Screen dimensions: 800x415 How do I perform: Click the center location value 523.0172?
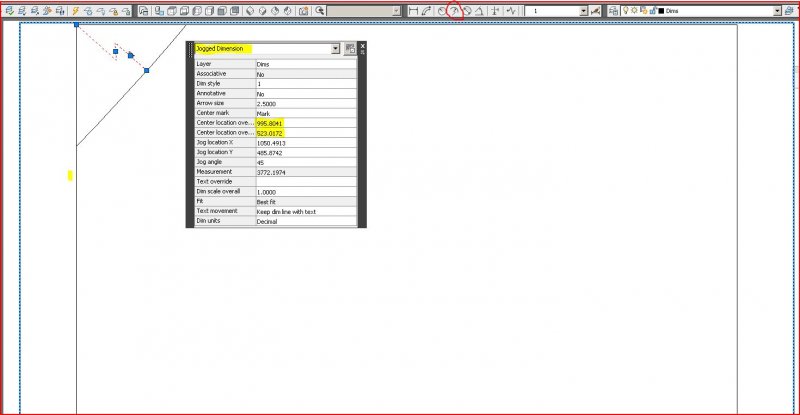tap(306, 133)
